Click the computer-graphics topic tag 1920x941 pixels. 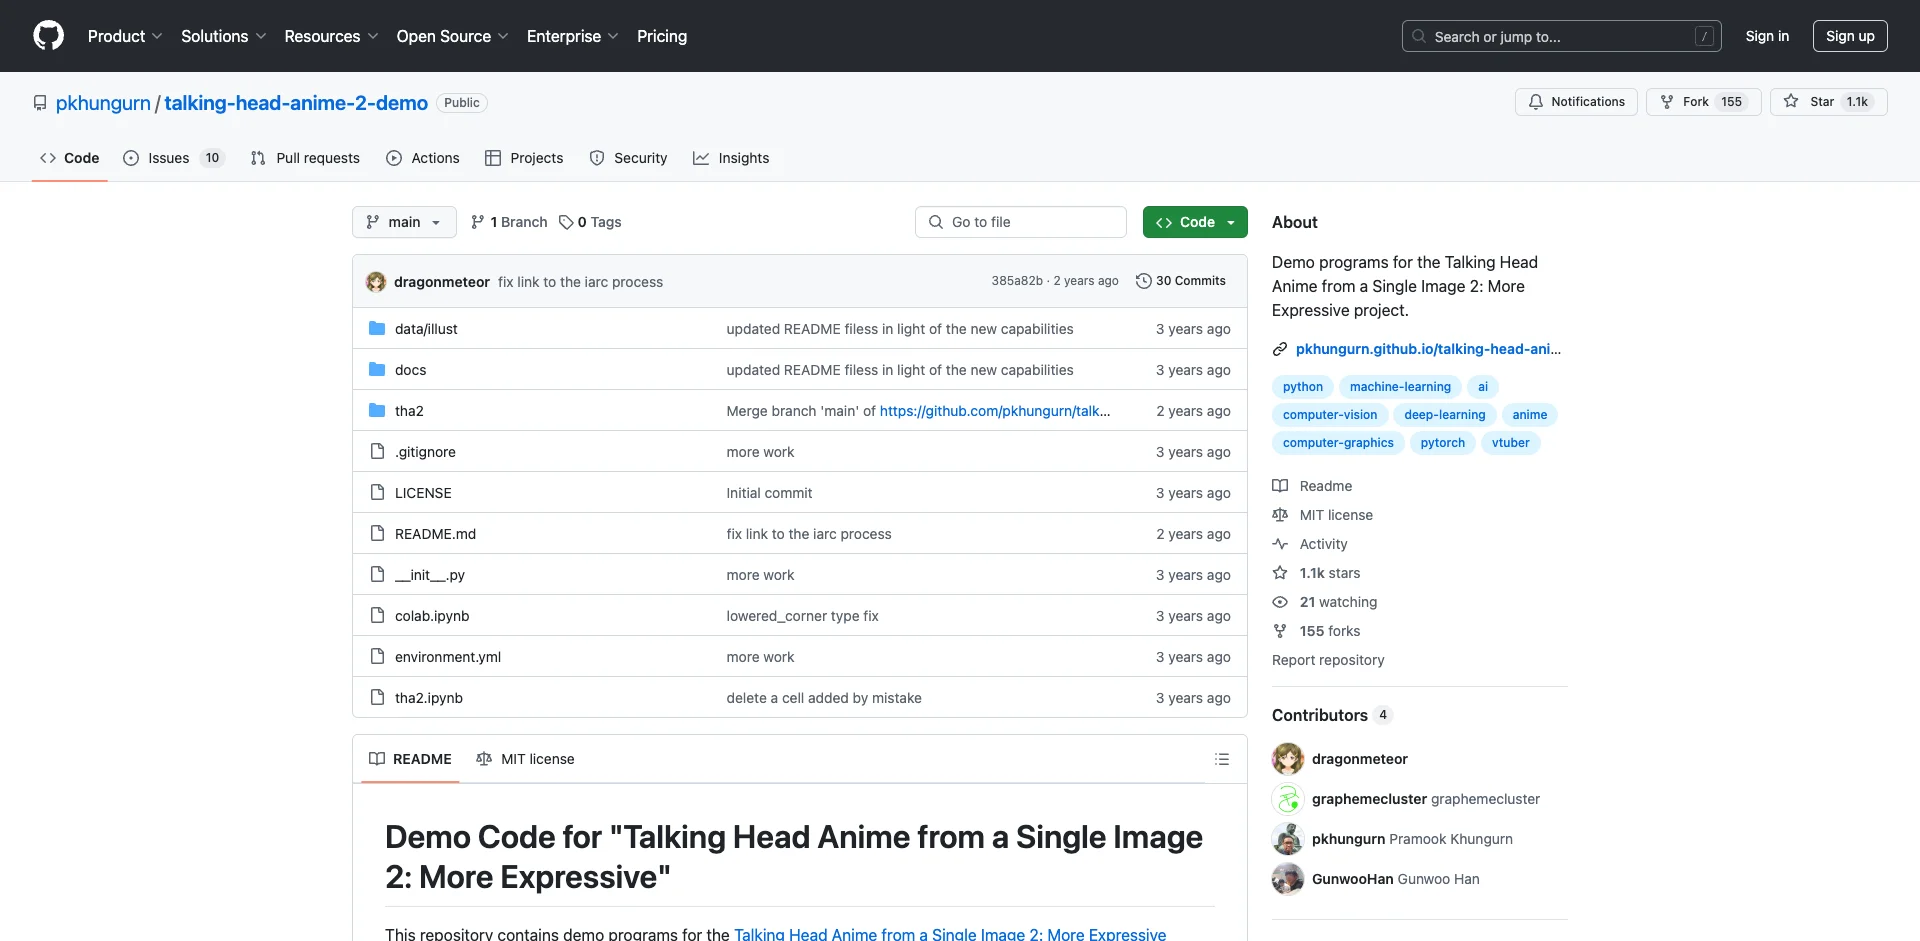tap(1338, 443)
